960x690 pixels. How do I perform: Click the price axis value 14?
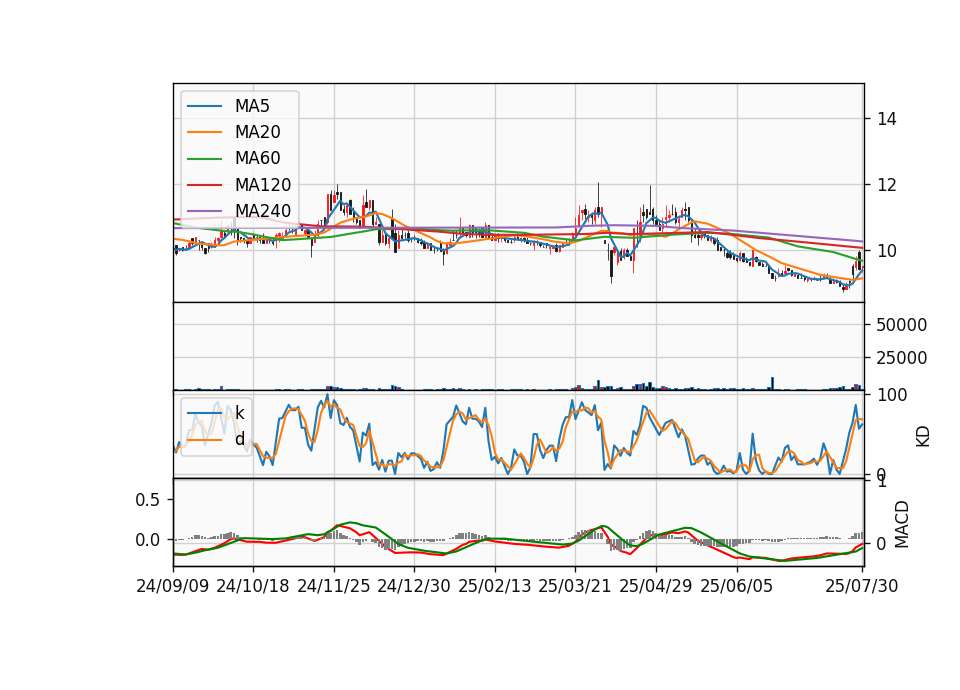(887, 119)
